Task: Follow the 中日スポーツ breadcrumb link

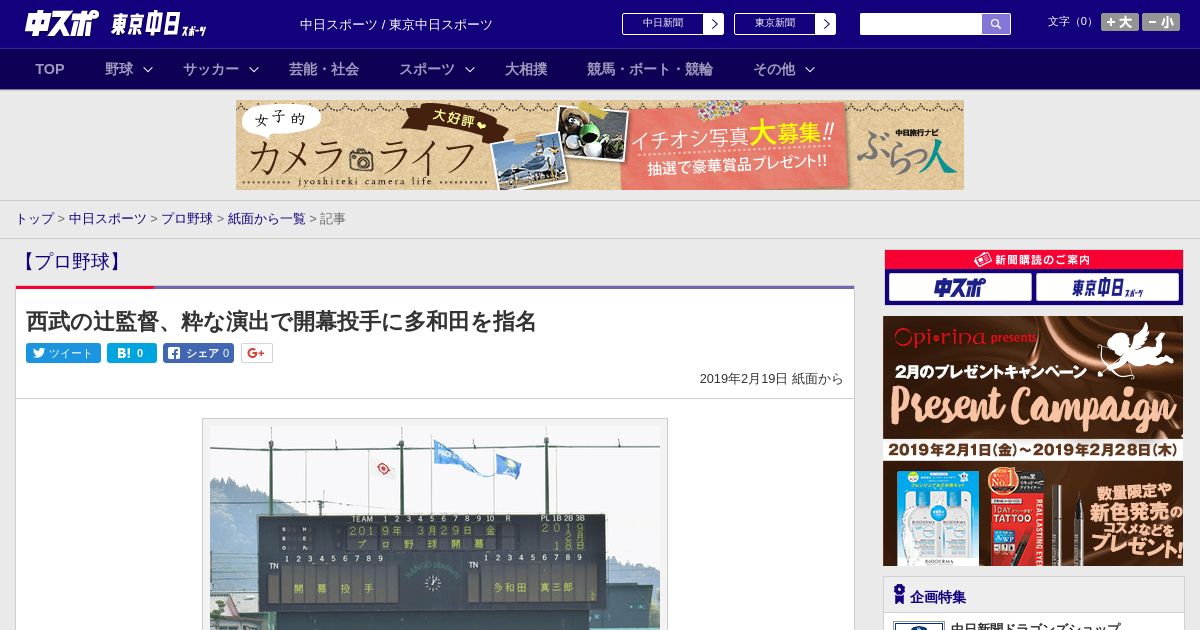Action: tap(108, 218)
